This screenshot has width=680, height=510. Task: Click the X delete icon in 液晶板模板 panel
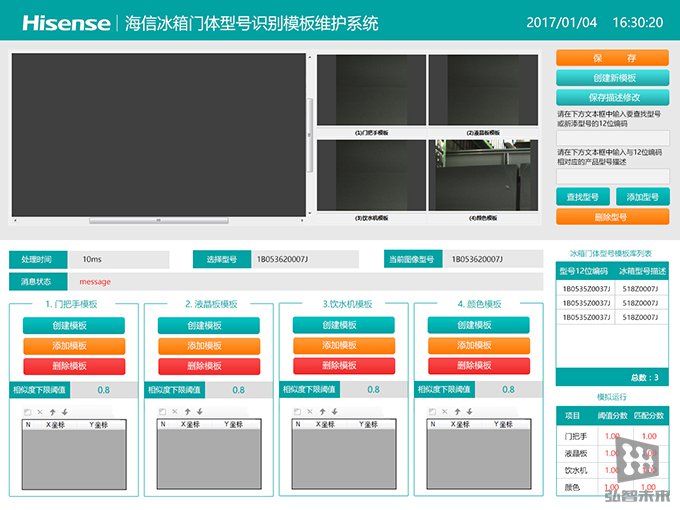pos(175,412)
